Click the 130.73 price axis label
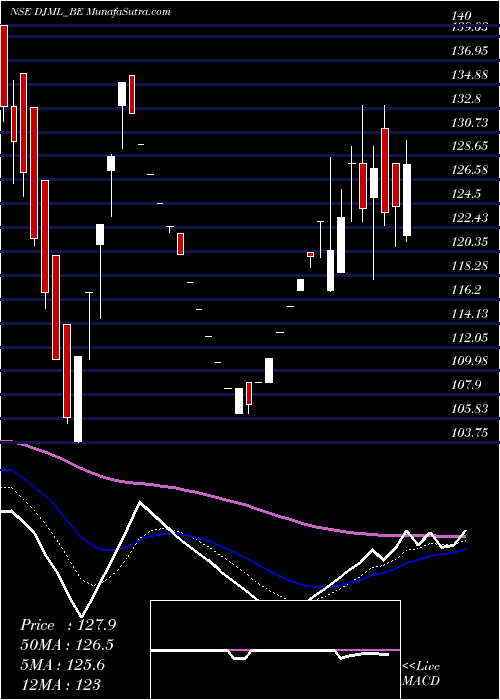 tap(469, 123)
